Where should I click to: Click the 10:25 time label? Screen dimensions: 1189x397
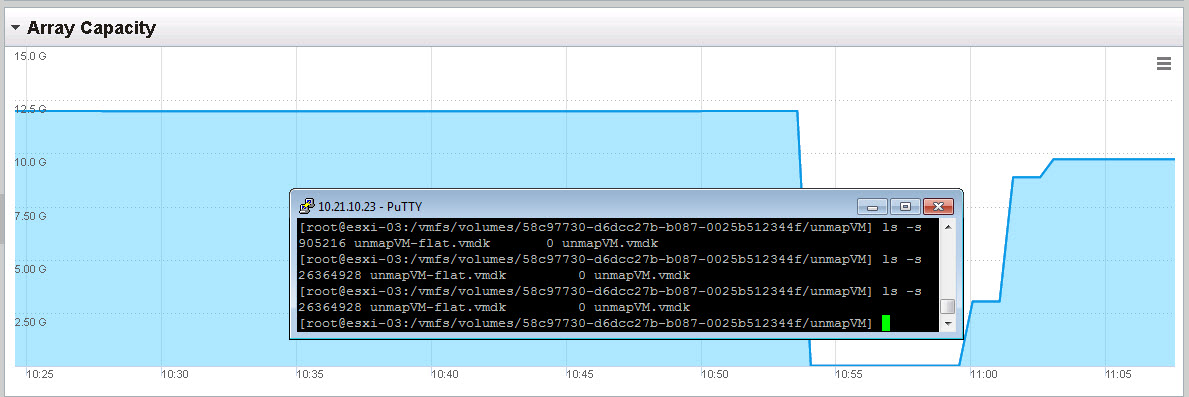coord(39,374)
